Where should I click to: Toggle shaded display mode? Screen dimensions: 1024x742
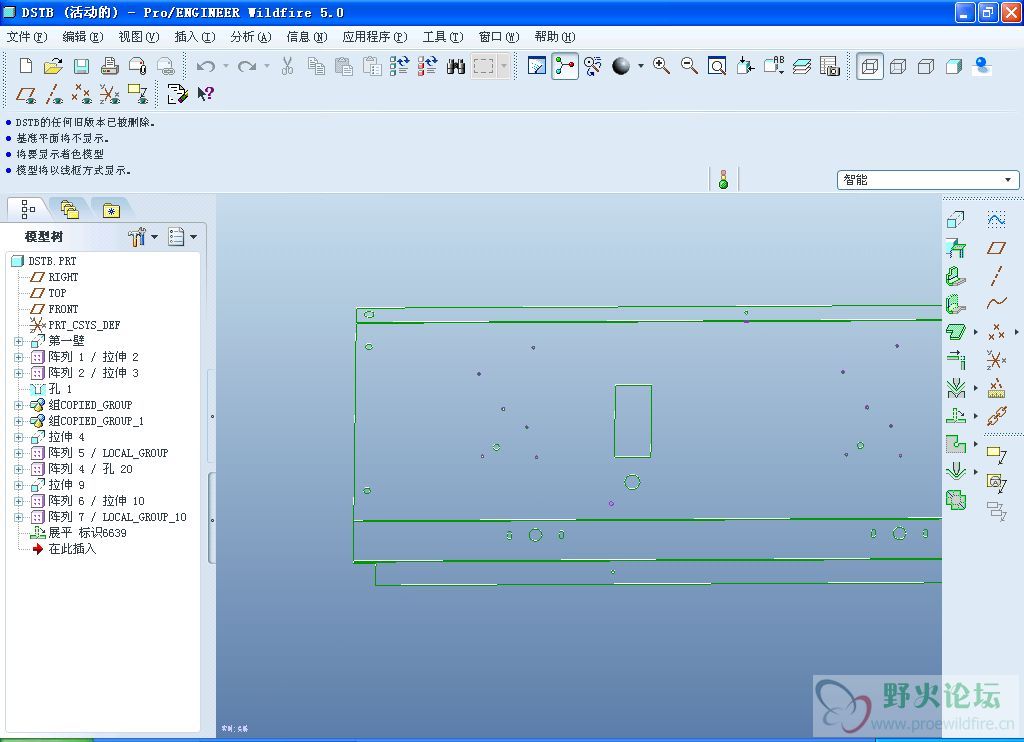coord(954,66)
